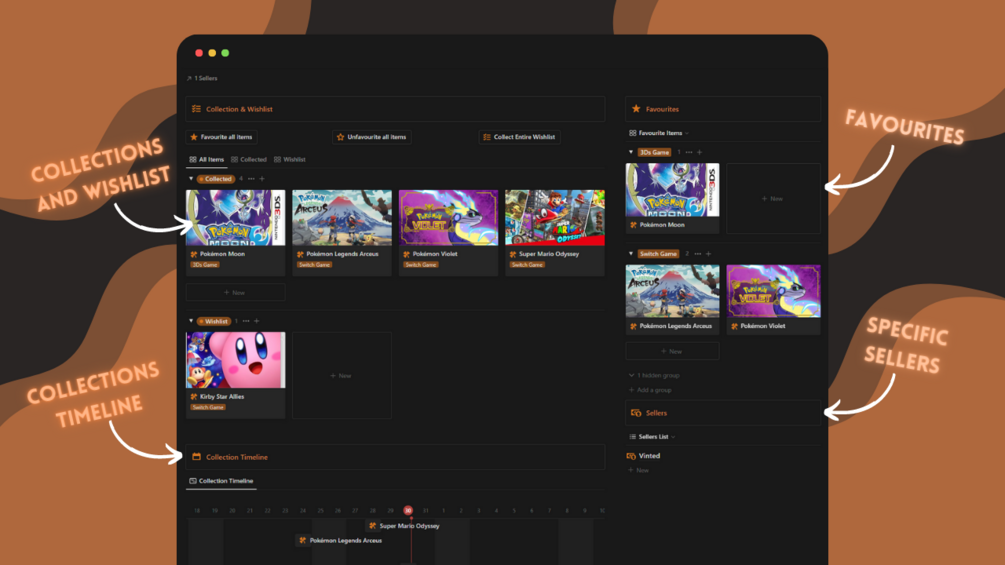The width and height of the screenshot is (1005, 565).
Task: Open Pokémon Legends Arceus cover in Favourites
Action: click(672, 291)
